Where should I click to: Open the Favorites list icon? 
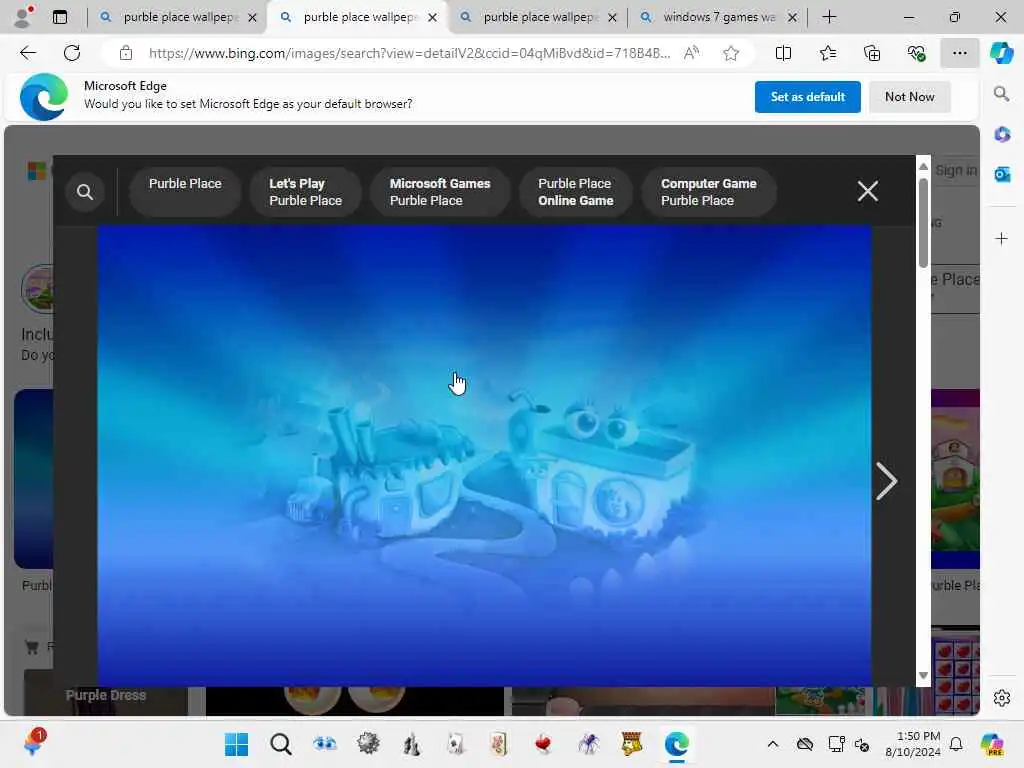[827, 54]
